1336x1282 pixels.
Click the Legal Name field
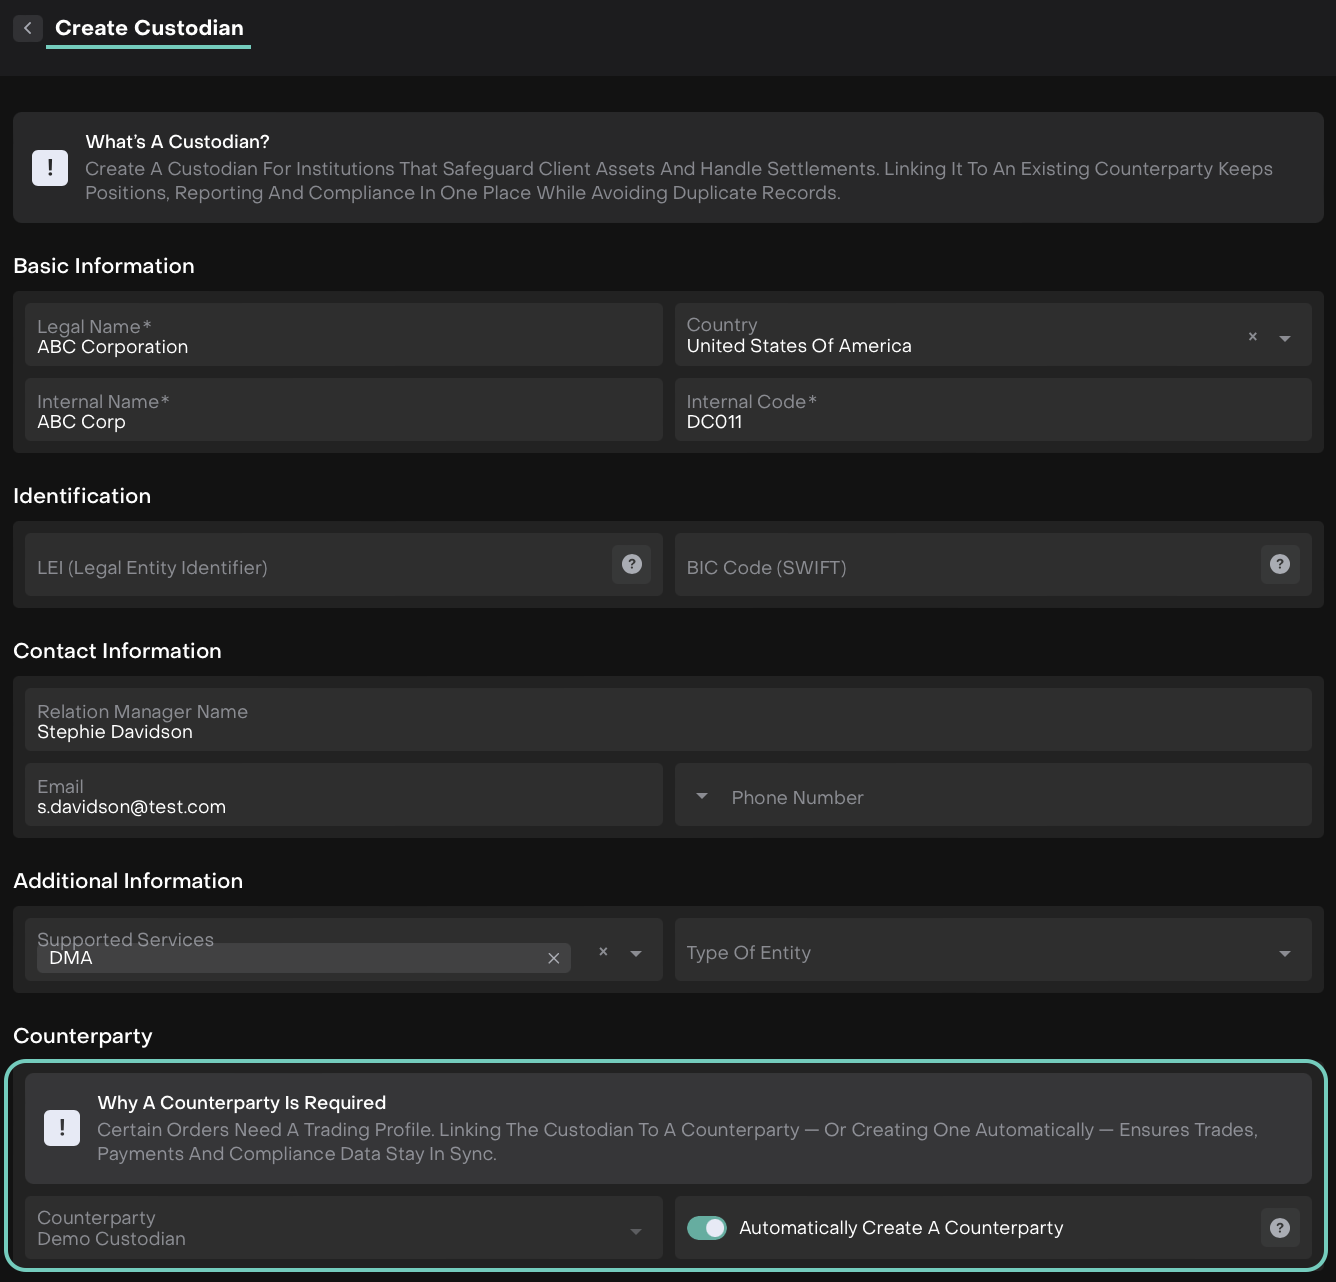343,337
